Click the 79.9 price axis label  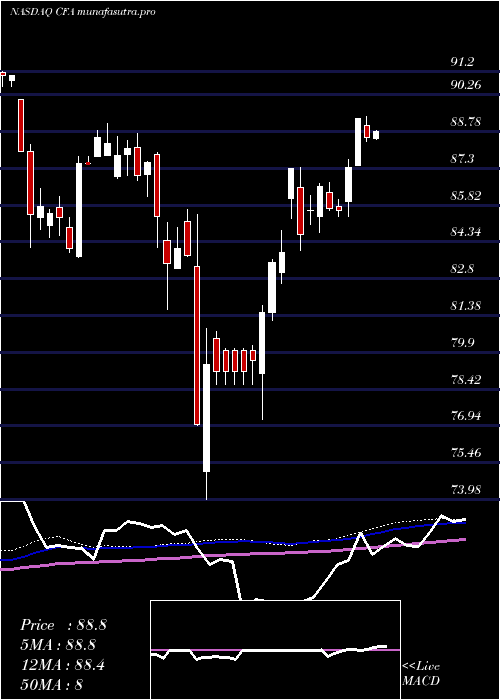click(x=462, y=343)
